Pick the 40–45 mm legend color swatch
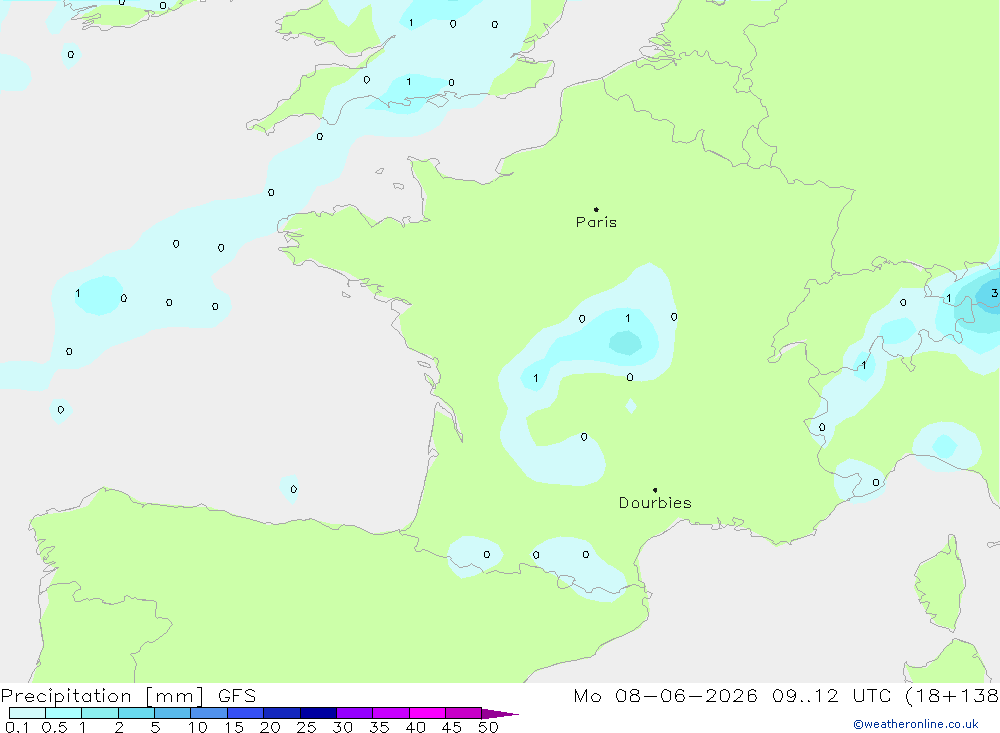This screenshot has height=733, width=1000. click(x=427, y=713)
